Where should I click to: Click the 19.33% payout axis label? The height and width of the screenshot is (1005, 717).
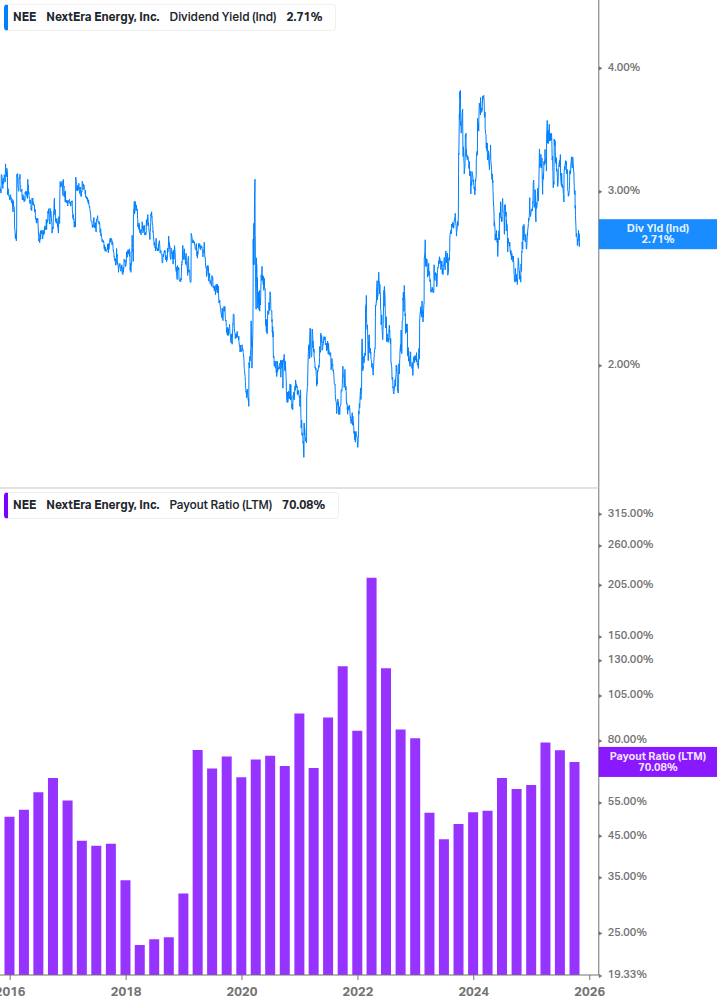pyautogui.click(x=627, y=974)
